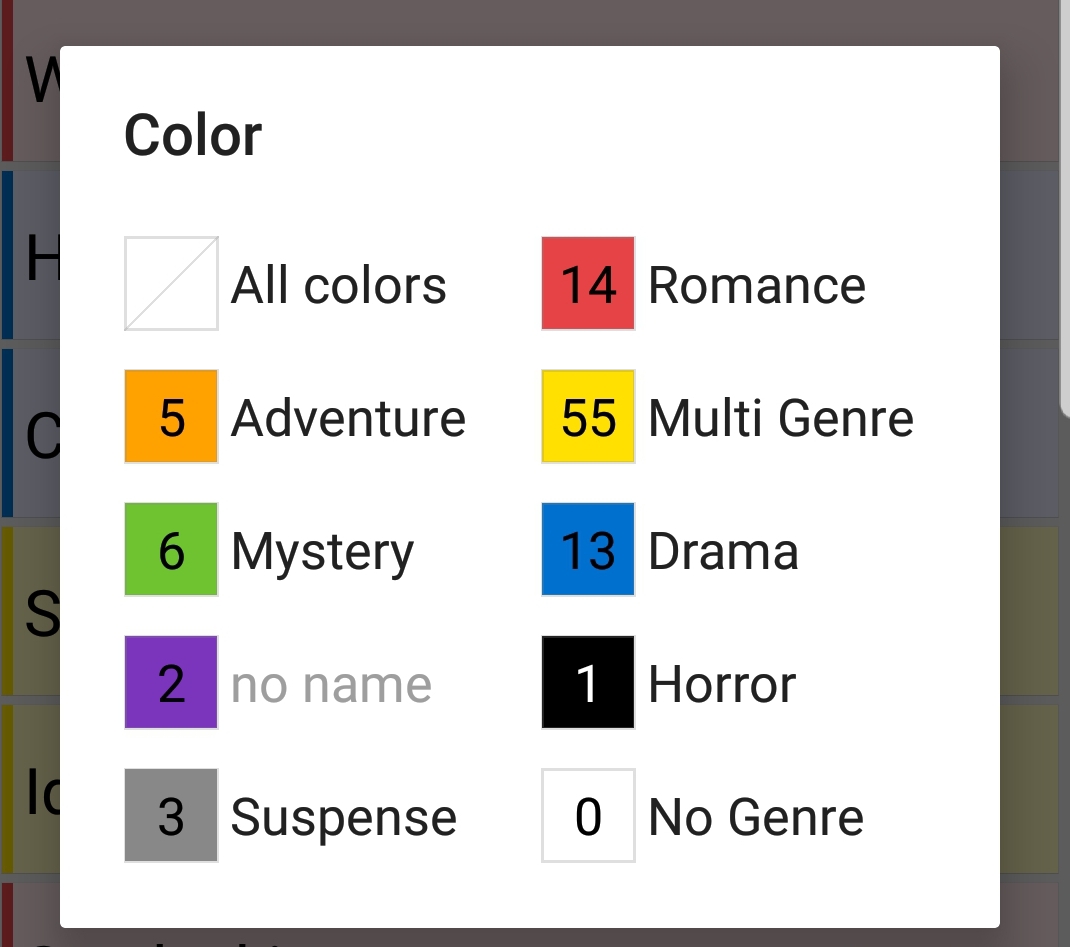Filter books by the Romance genre

(x=757, y=284)
